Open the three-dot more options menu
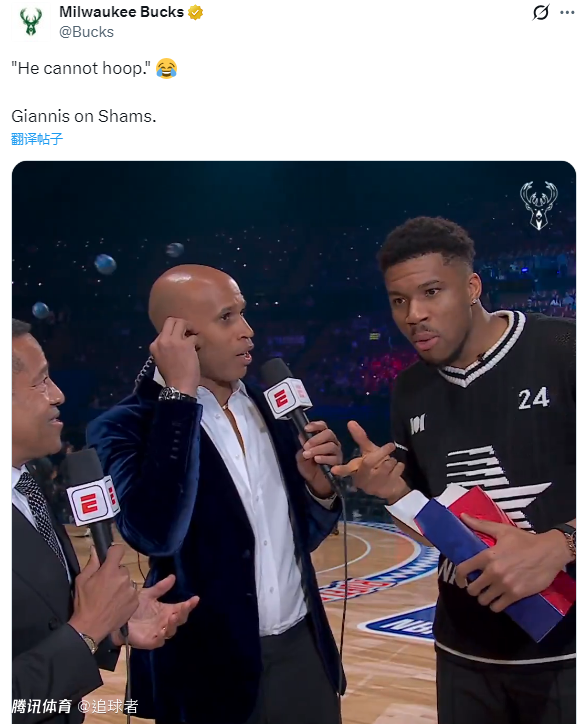This screenshot has height=724, width=586. [567, 12]
